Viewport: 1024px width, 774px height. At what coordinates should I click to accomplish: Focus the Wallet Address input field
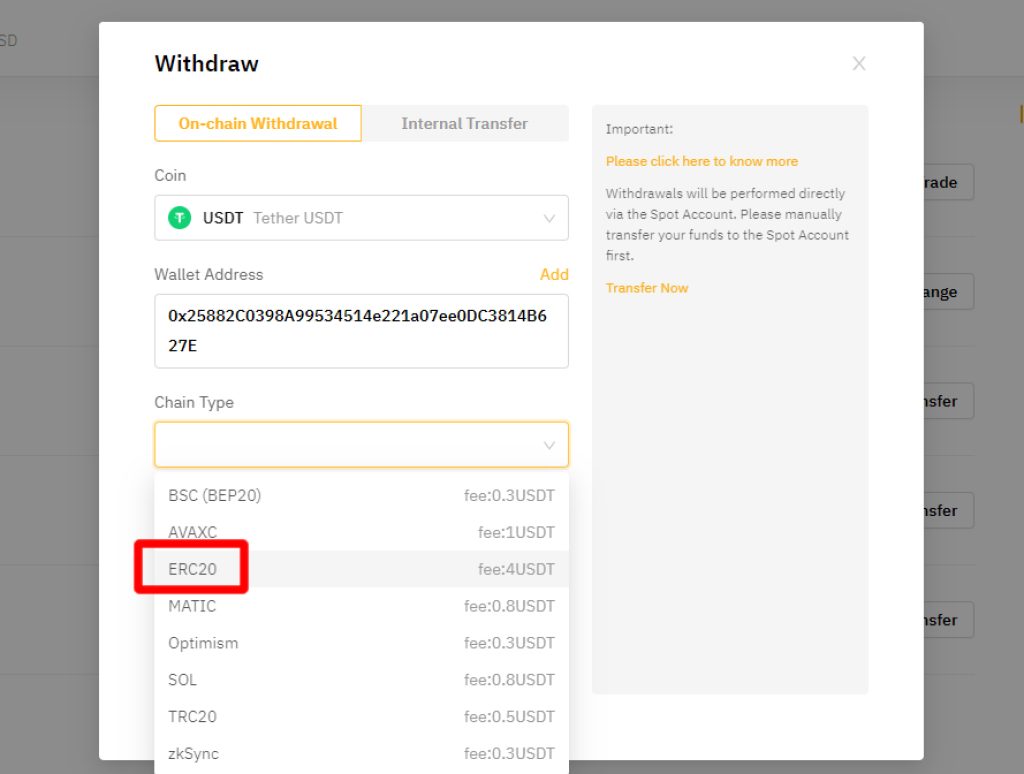361,331
